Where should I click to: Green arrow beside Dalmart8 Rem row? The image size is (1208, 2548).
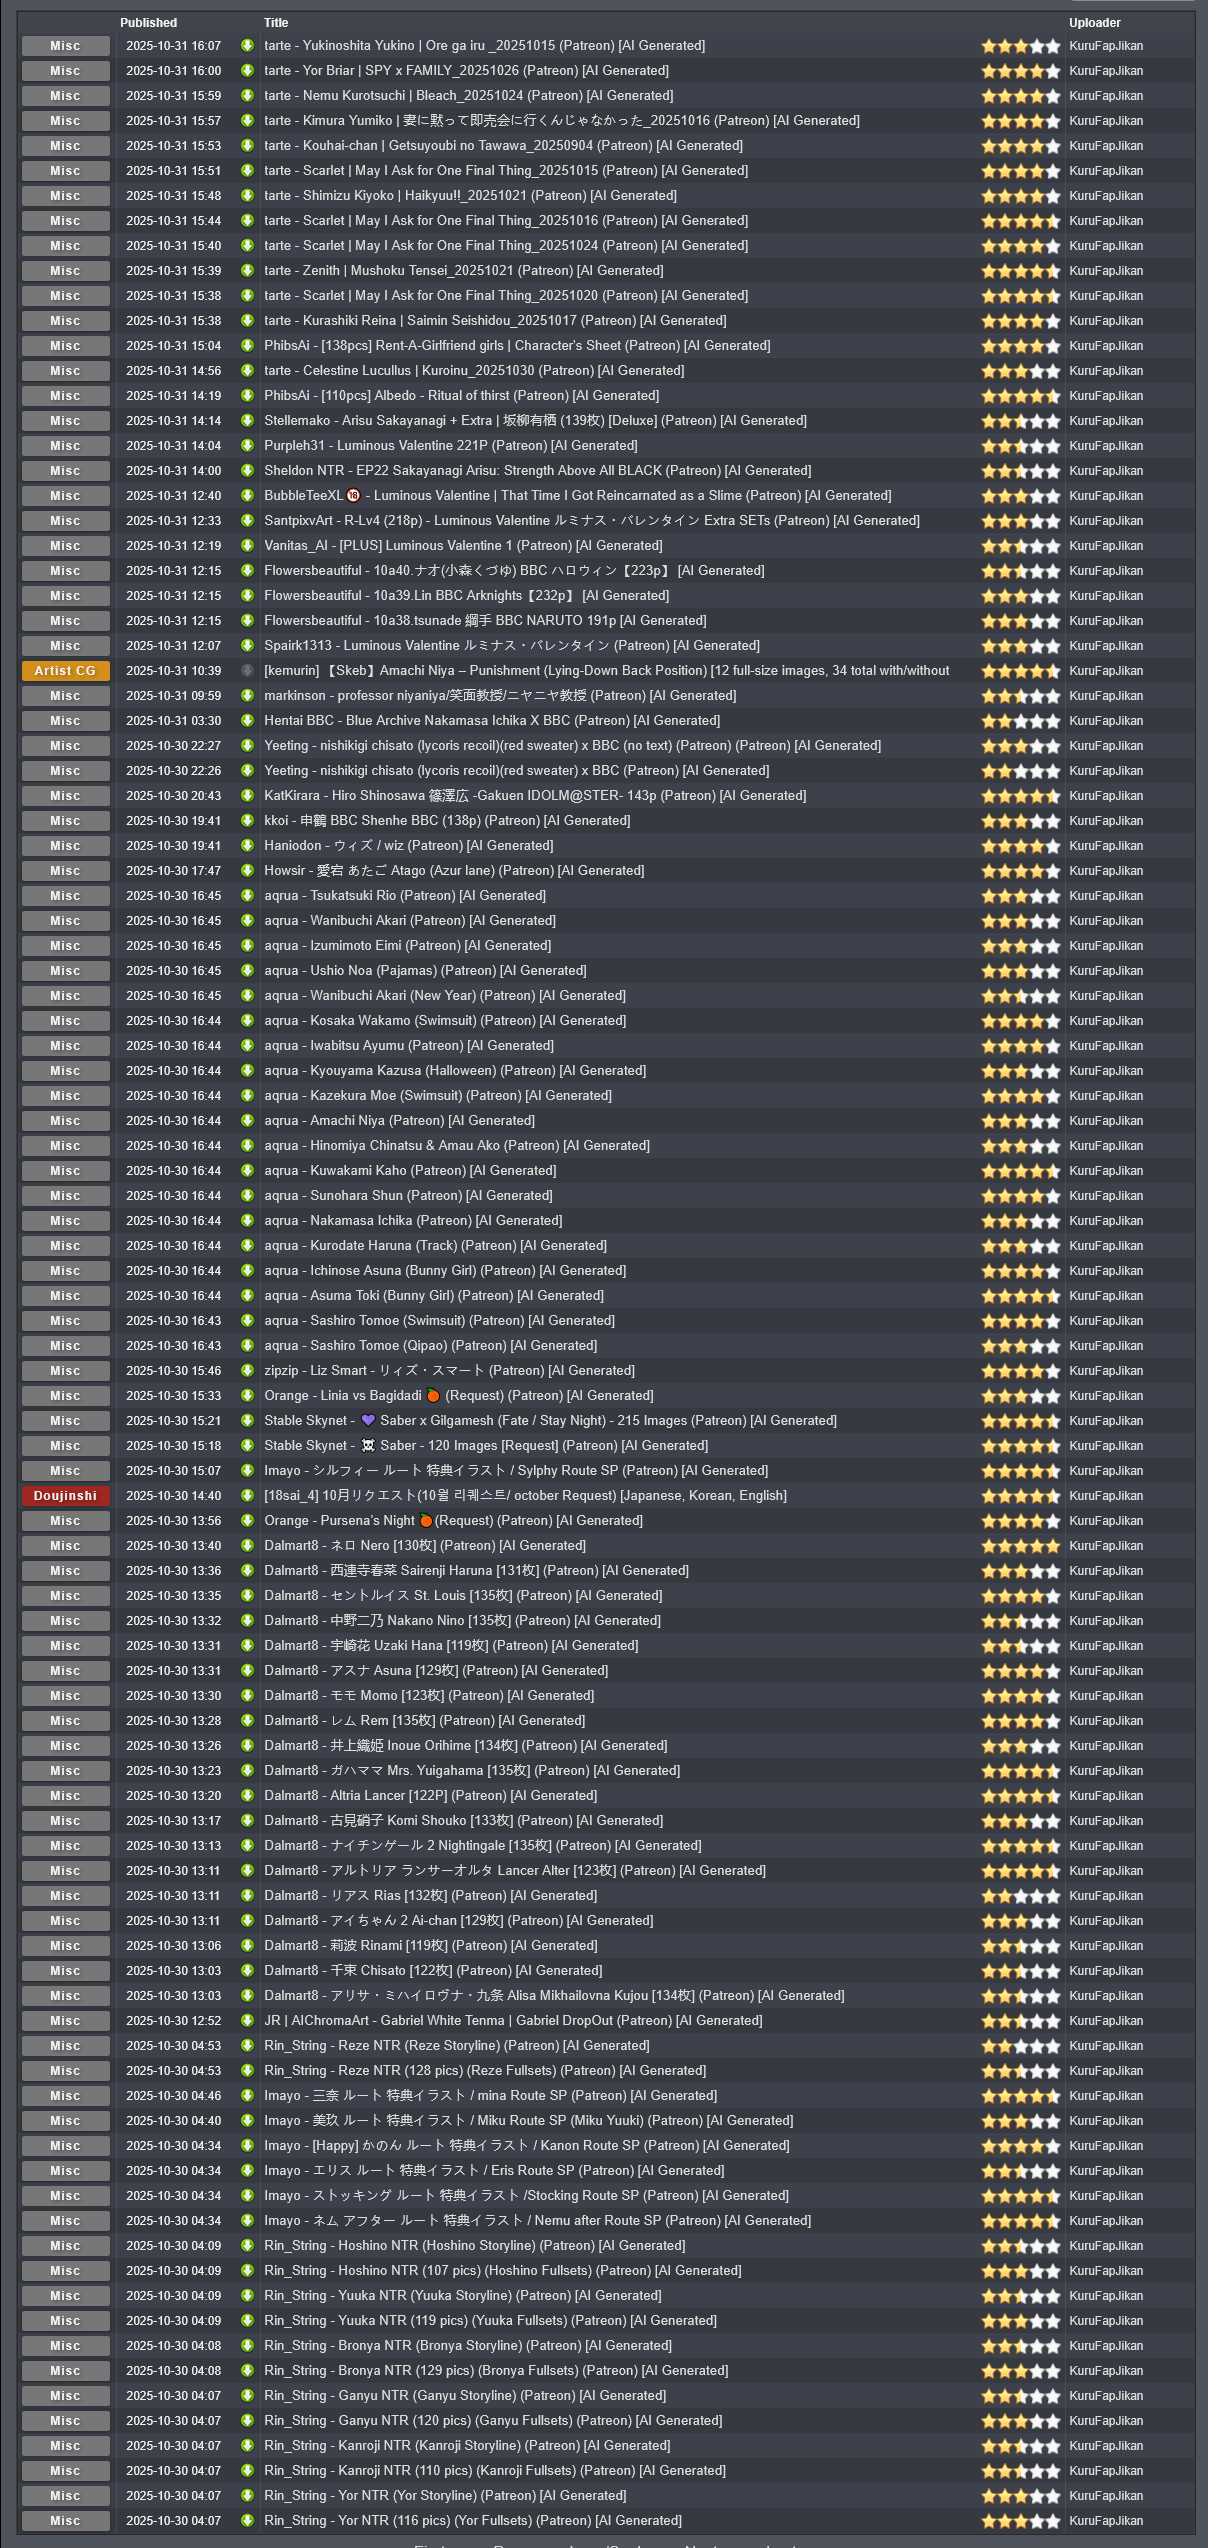(x=247, y=1721)
